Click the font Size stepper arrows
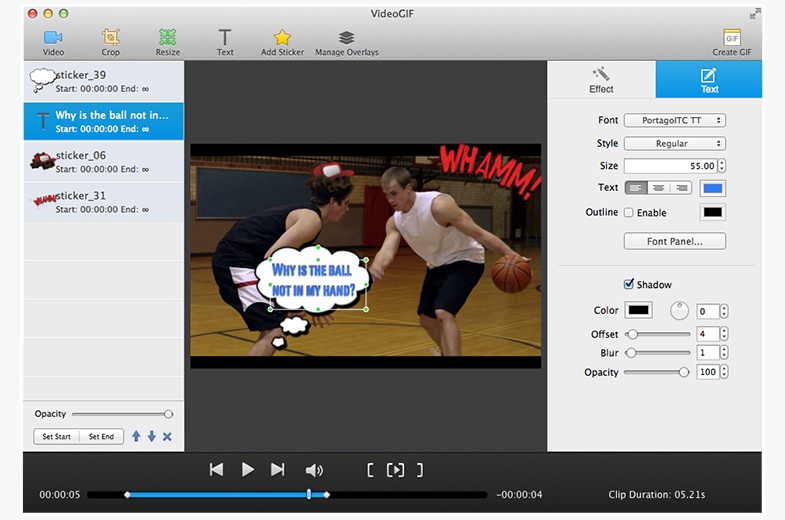 721,166
